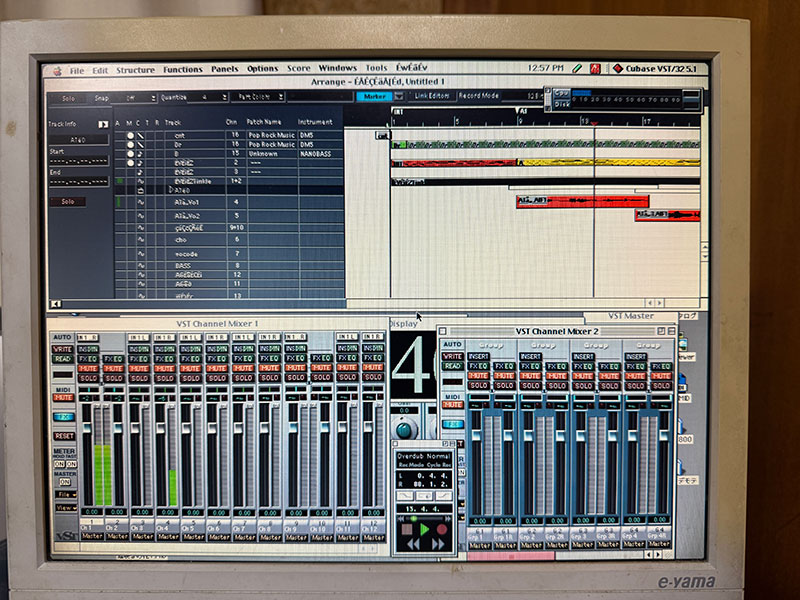Click the volume fader of channel Ch 5
Image resolution: width=800 pixels, height=600 pixels.
pyautogui.click(x=186, y=428)
